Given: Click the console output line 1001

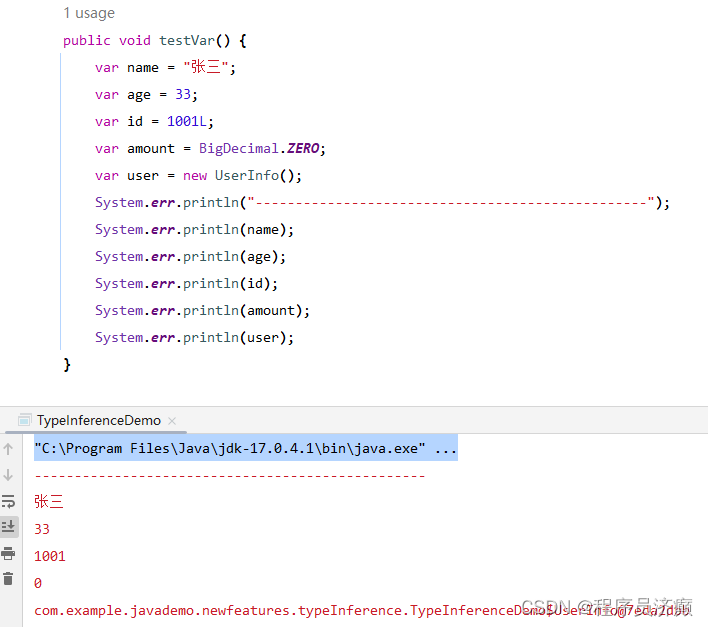Looking at the screenshot, I should tap(50, 557).
